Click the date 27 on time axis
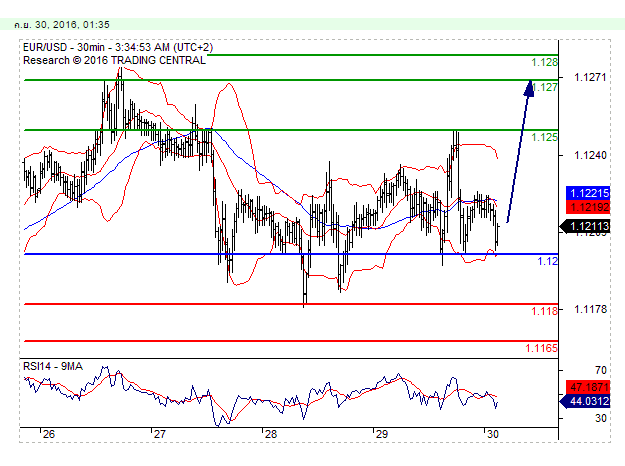 (159, 435)
